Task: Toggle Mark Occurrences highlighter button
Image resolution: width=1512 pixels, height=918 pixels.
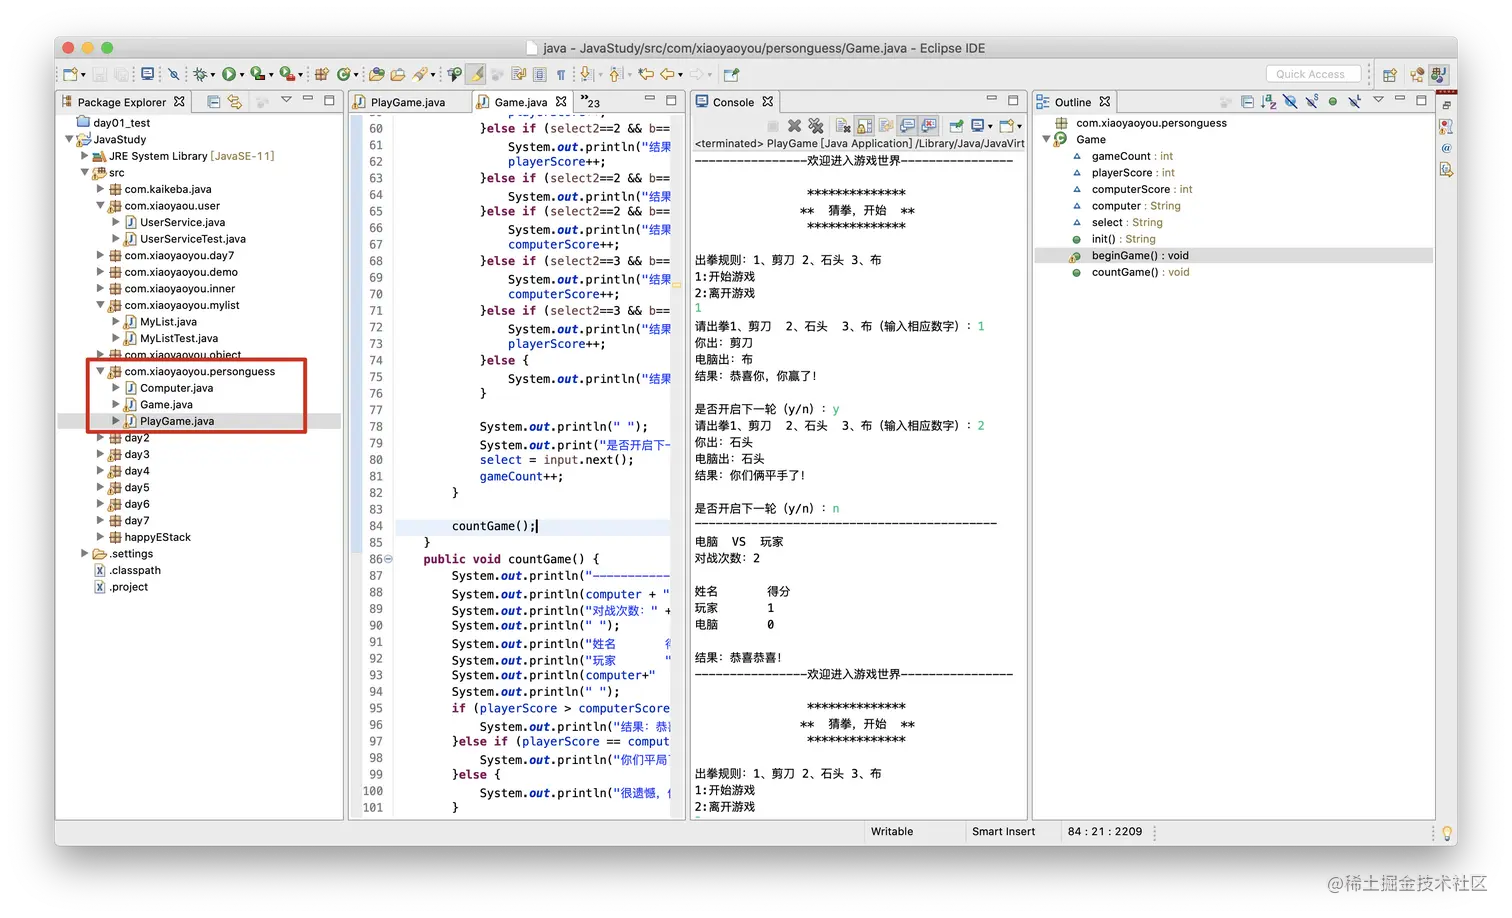Action: pos(476,74)
